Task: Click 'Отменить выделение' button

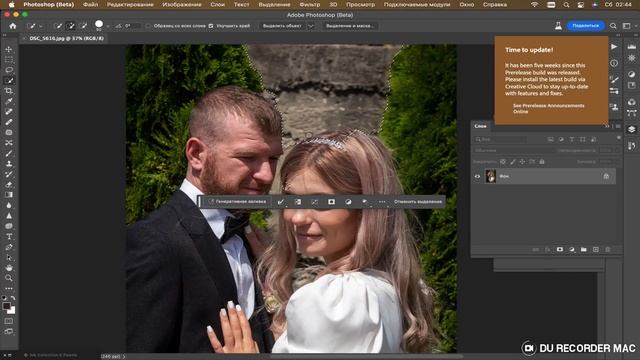Action: coord(418,202)
